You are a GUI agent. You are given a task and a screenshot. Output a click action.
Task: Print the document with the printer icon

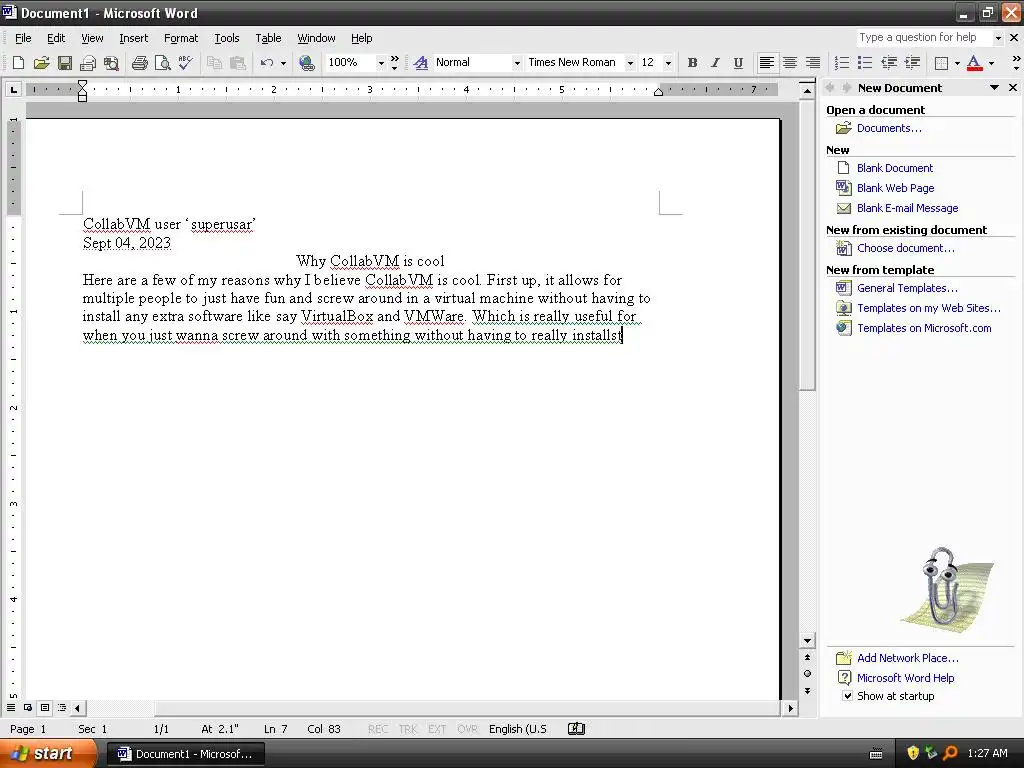point(139,63)
